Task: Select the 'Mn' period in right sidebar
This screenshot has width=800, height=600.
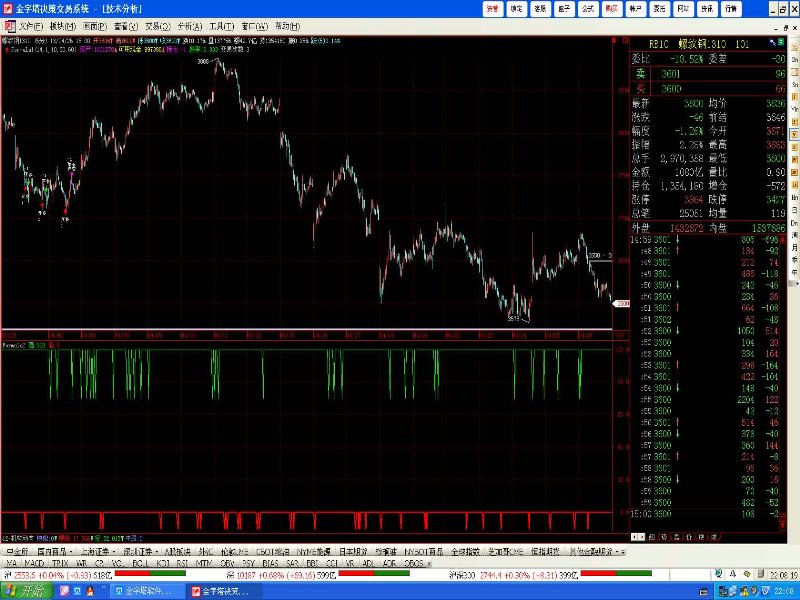Action: (x=794, y=198)
